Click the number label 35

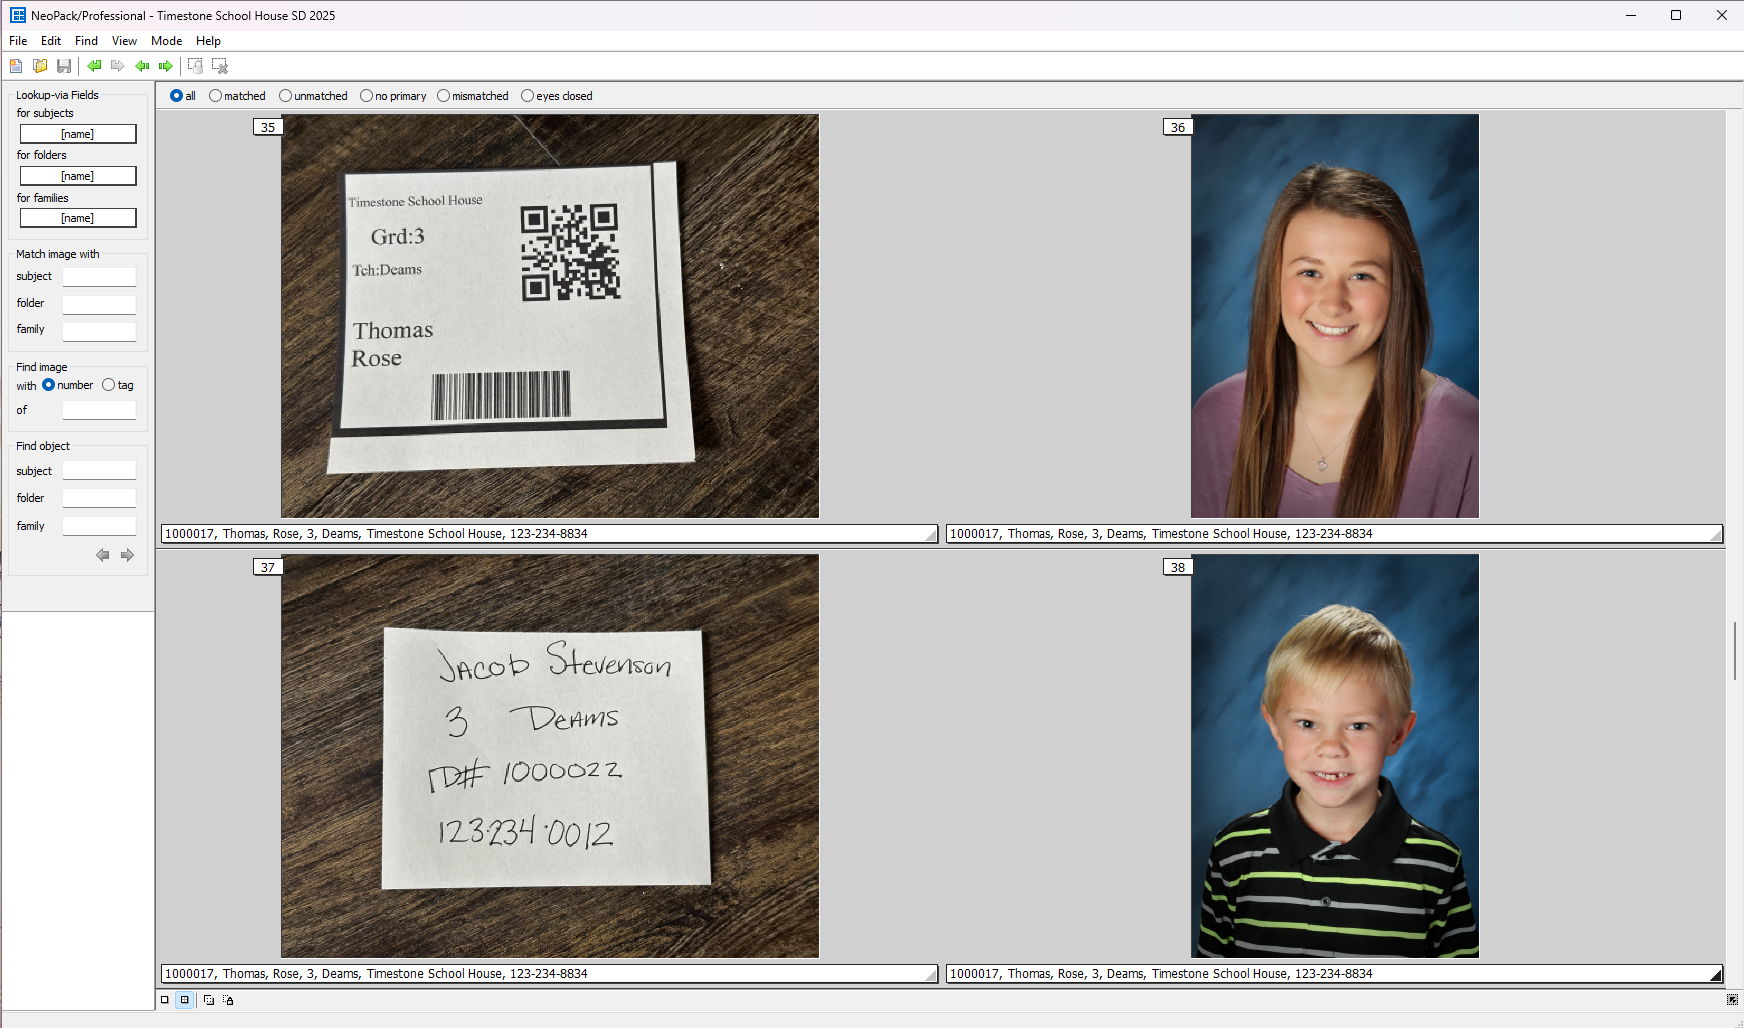pyautogui.click(x=268, y=127)
